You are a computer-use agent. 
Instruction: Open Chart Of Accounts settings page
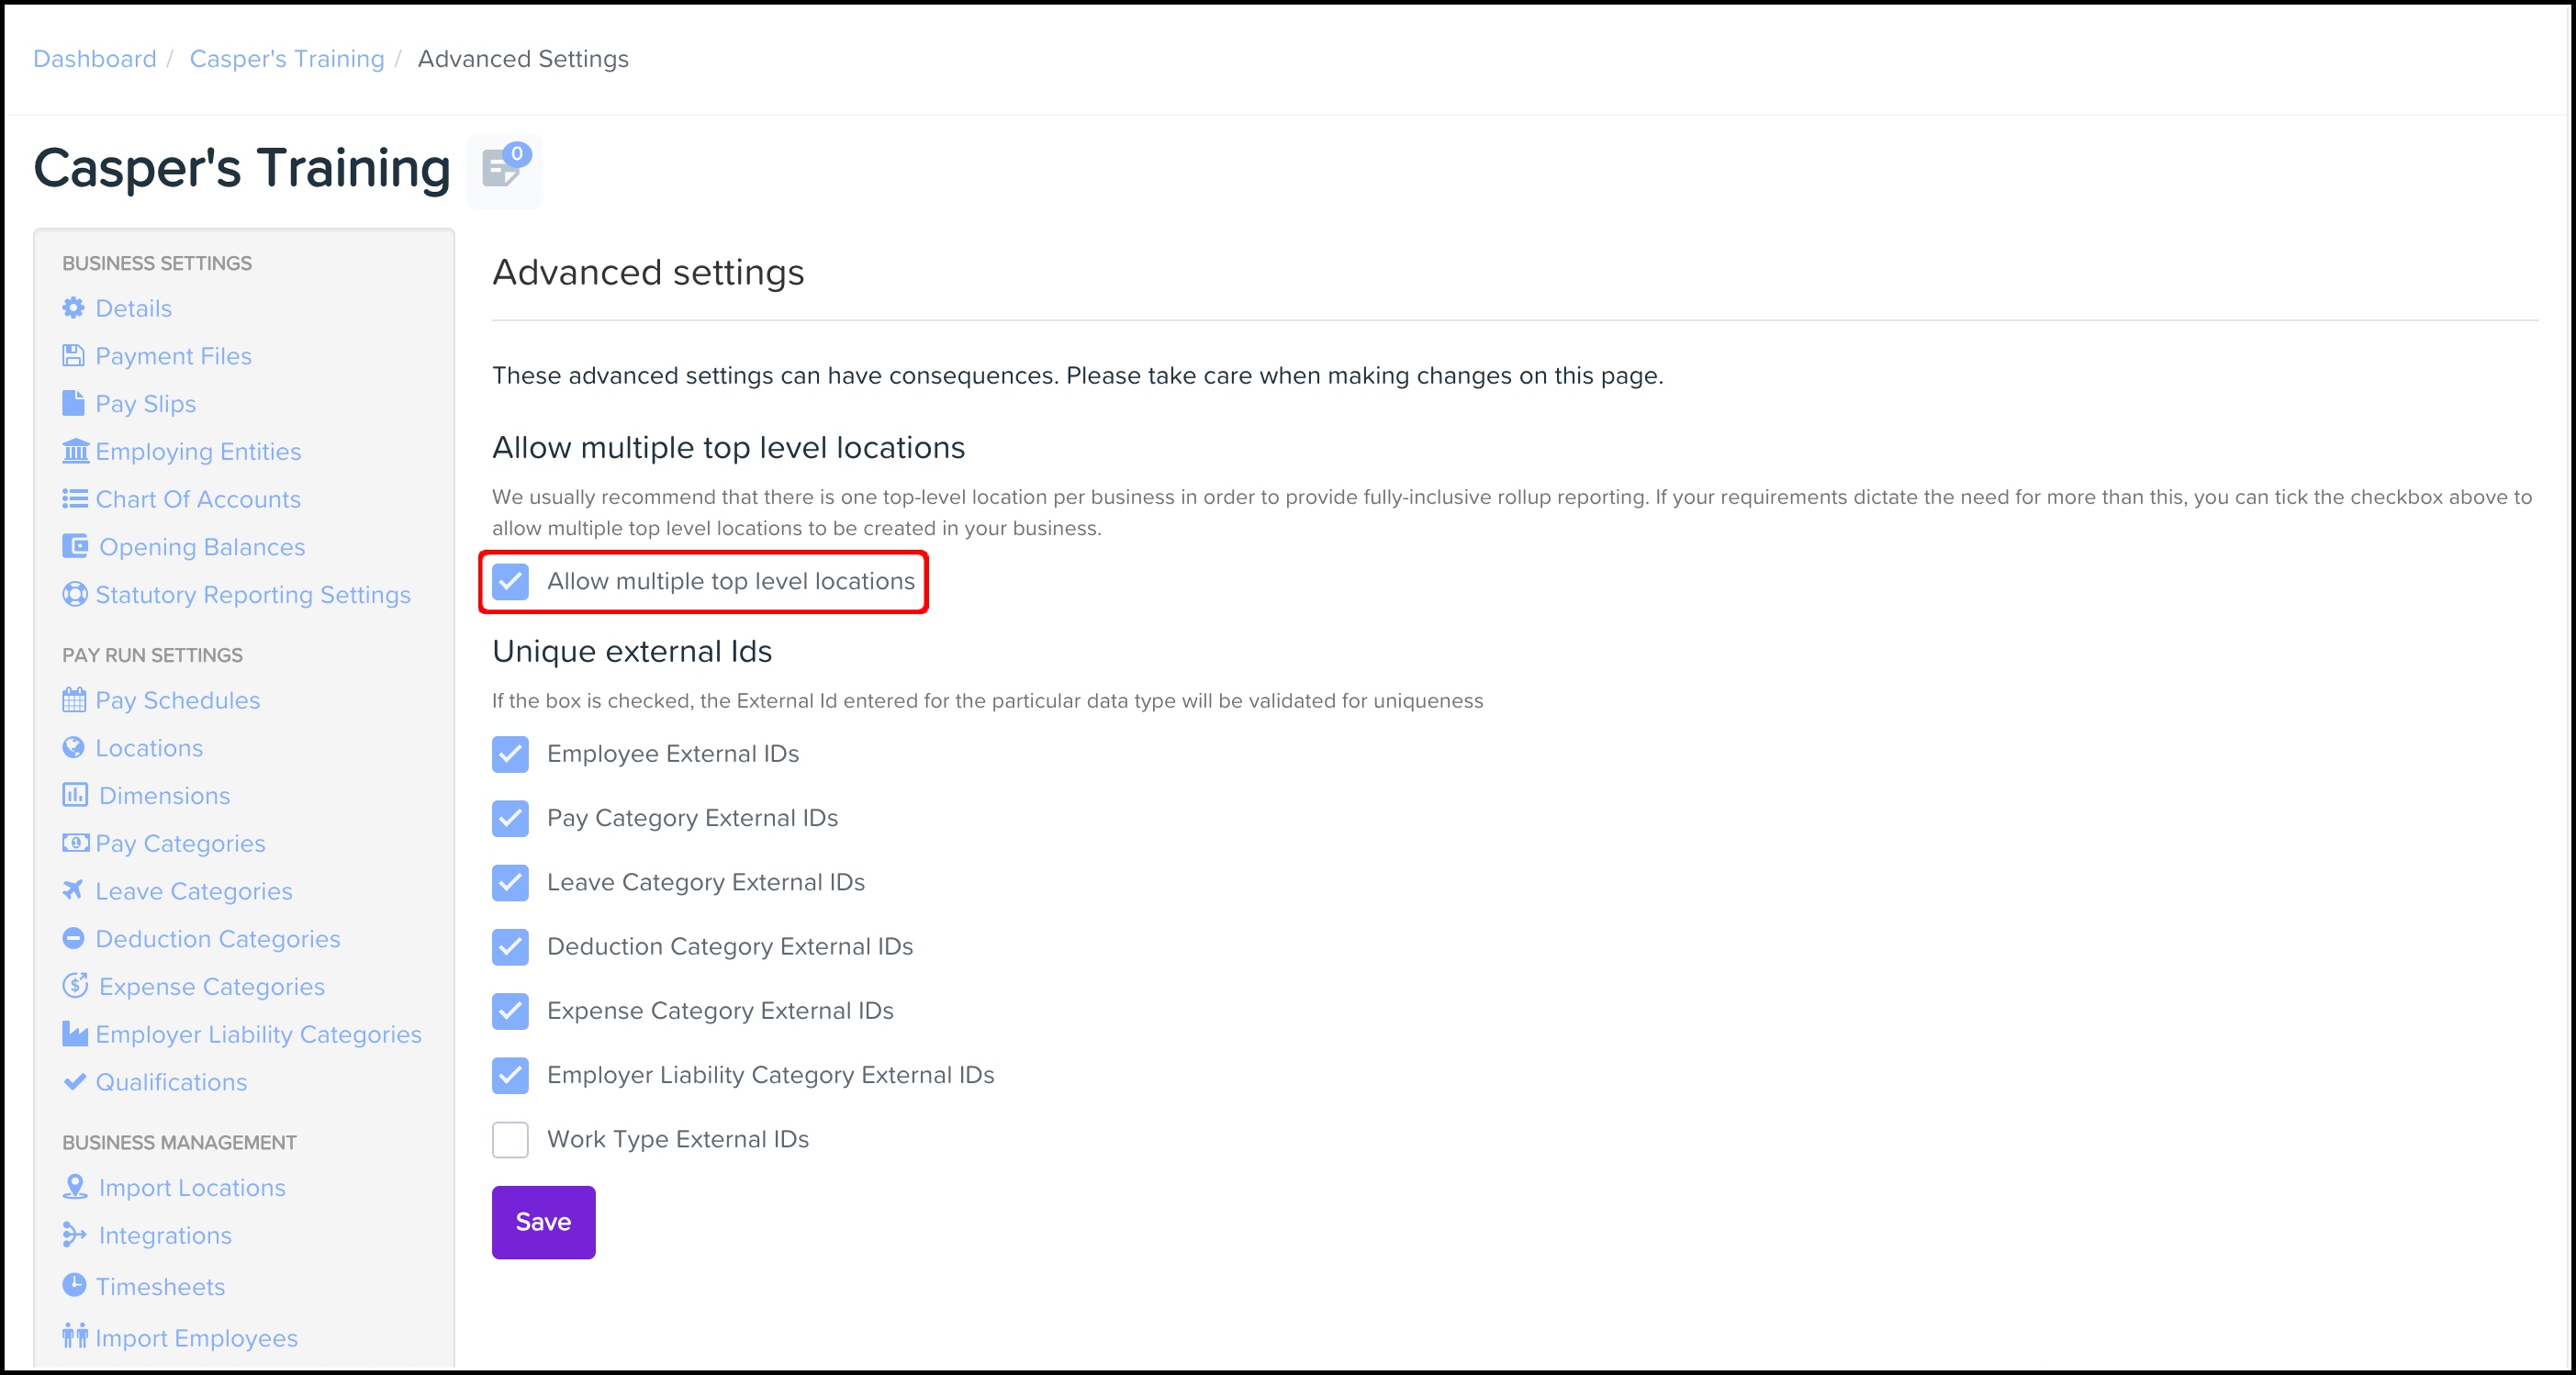[198, 499]
